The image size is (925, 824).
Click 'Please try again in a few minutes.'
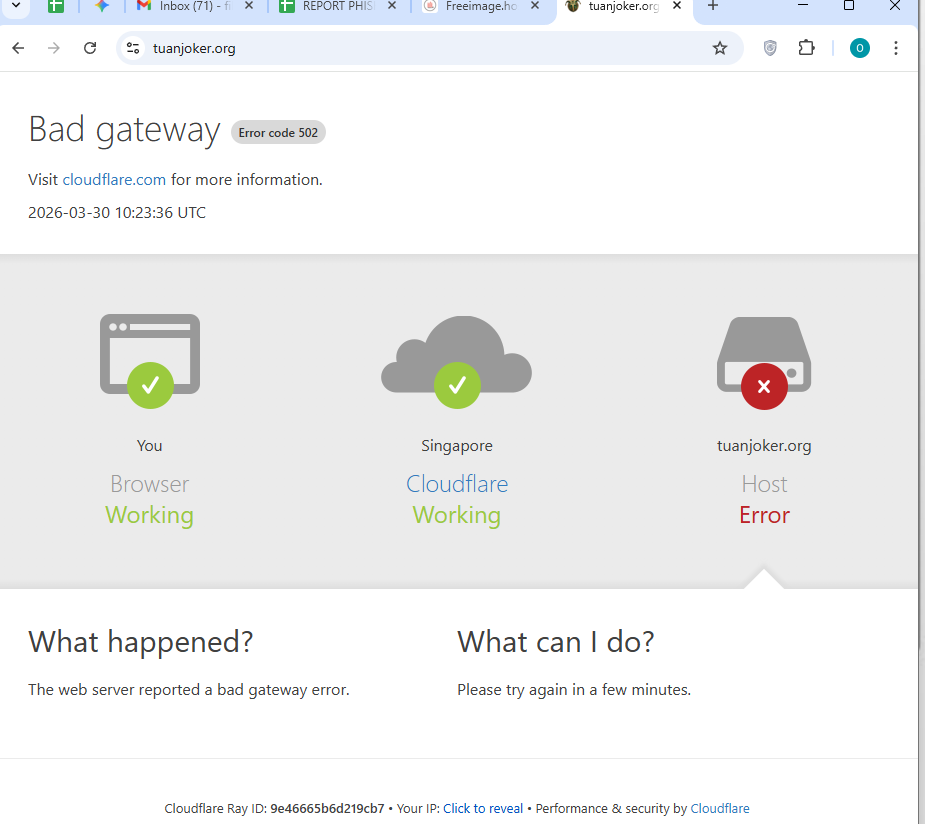click(x=574, y=690)
